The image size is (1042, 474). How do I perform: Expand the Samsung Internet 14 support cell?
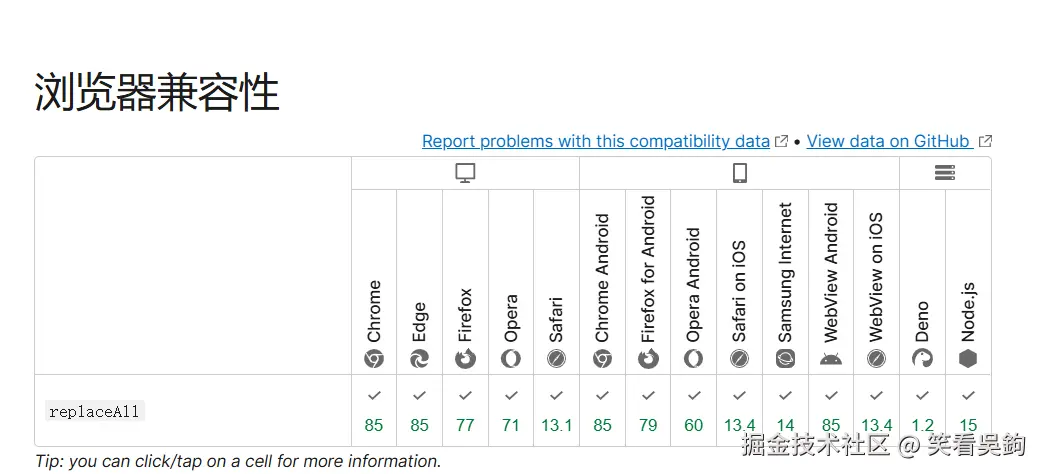pos(786,411)
